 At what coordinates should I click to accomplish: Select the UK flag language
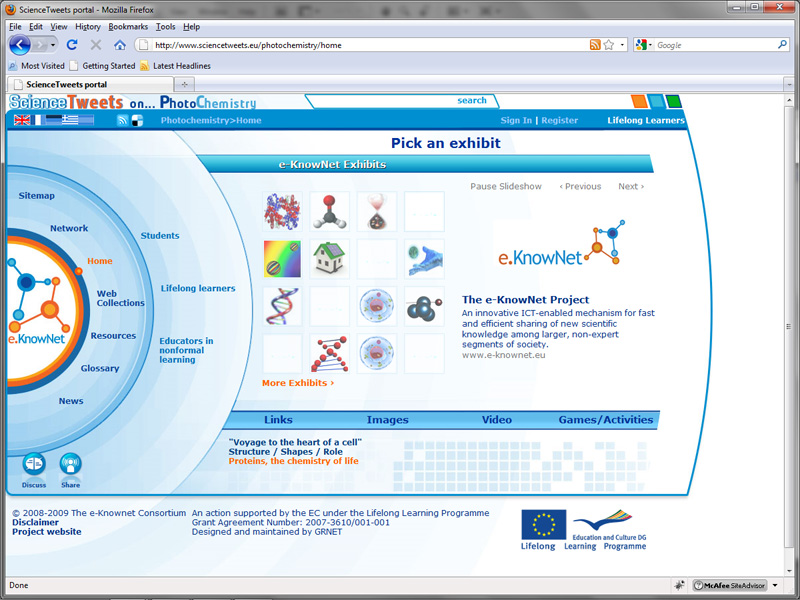coord(22,120)
